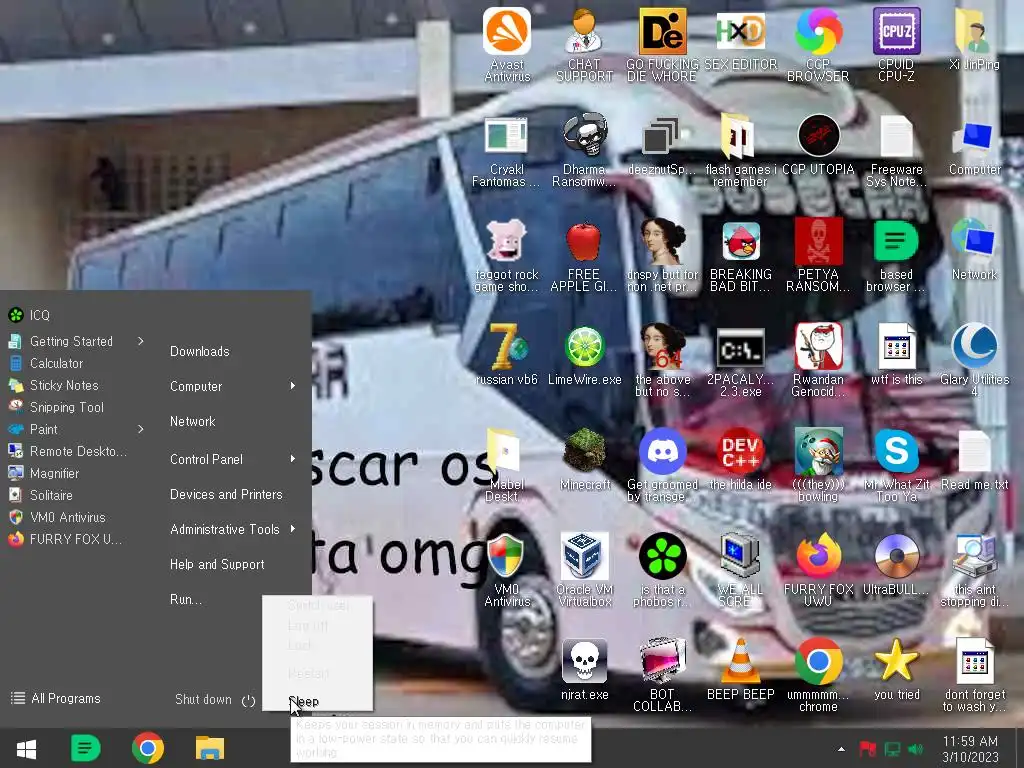Open Downloads in Start menu
The width and height of the screenshot is (1024, 768).
(x=199, y=351)
